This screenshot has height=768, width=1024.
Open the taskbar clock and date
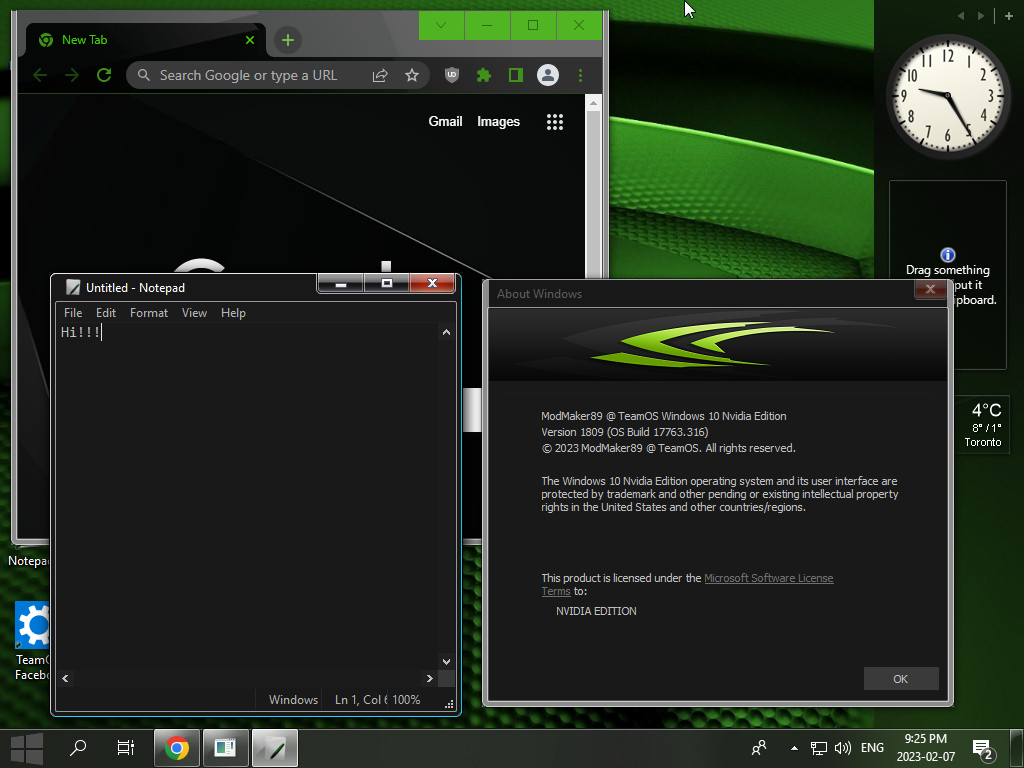[925, 748]
